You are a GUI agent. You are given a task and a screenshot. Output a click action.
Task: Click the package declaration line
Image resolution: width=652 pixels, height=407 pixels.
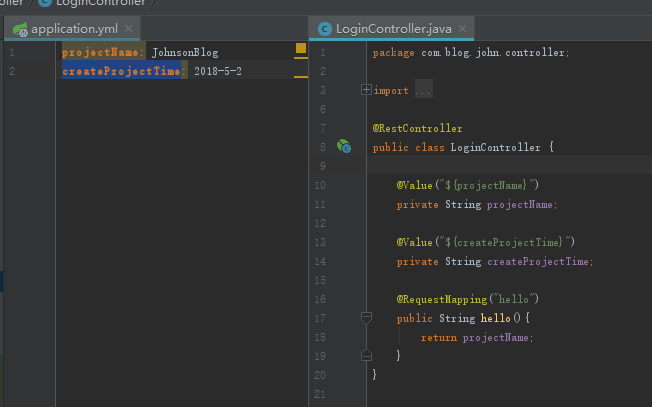tap(471, 52)
